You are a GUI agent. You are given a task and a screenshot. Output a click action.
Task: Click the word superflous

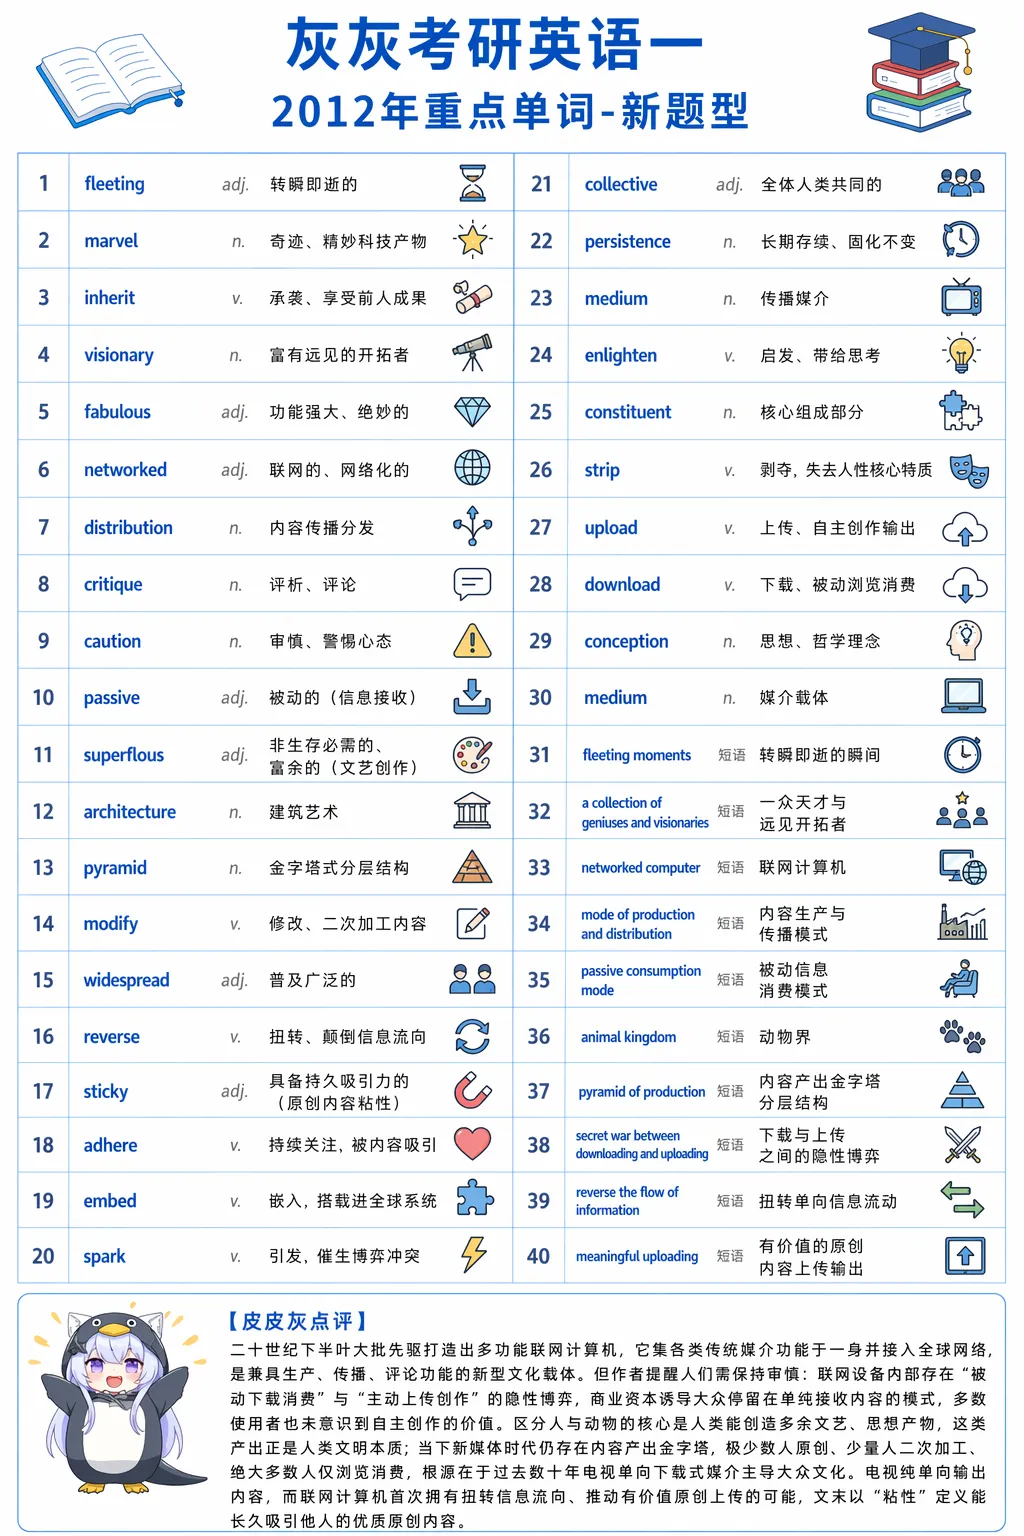(x=123, y=755)
